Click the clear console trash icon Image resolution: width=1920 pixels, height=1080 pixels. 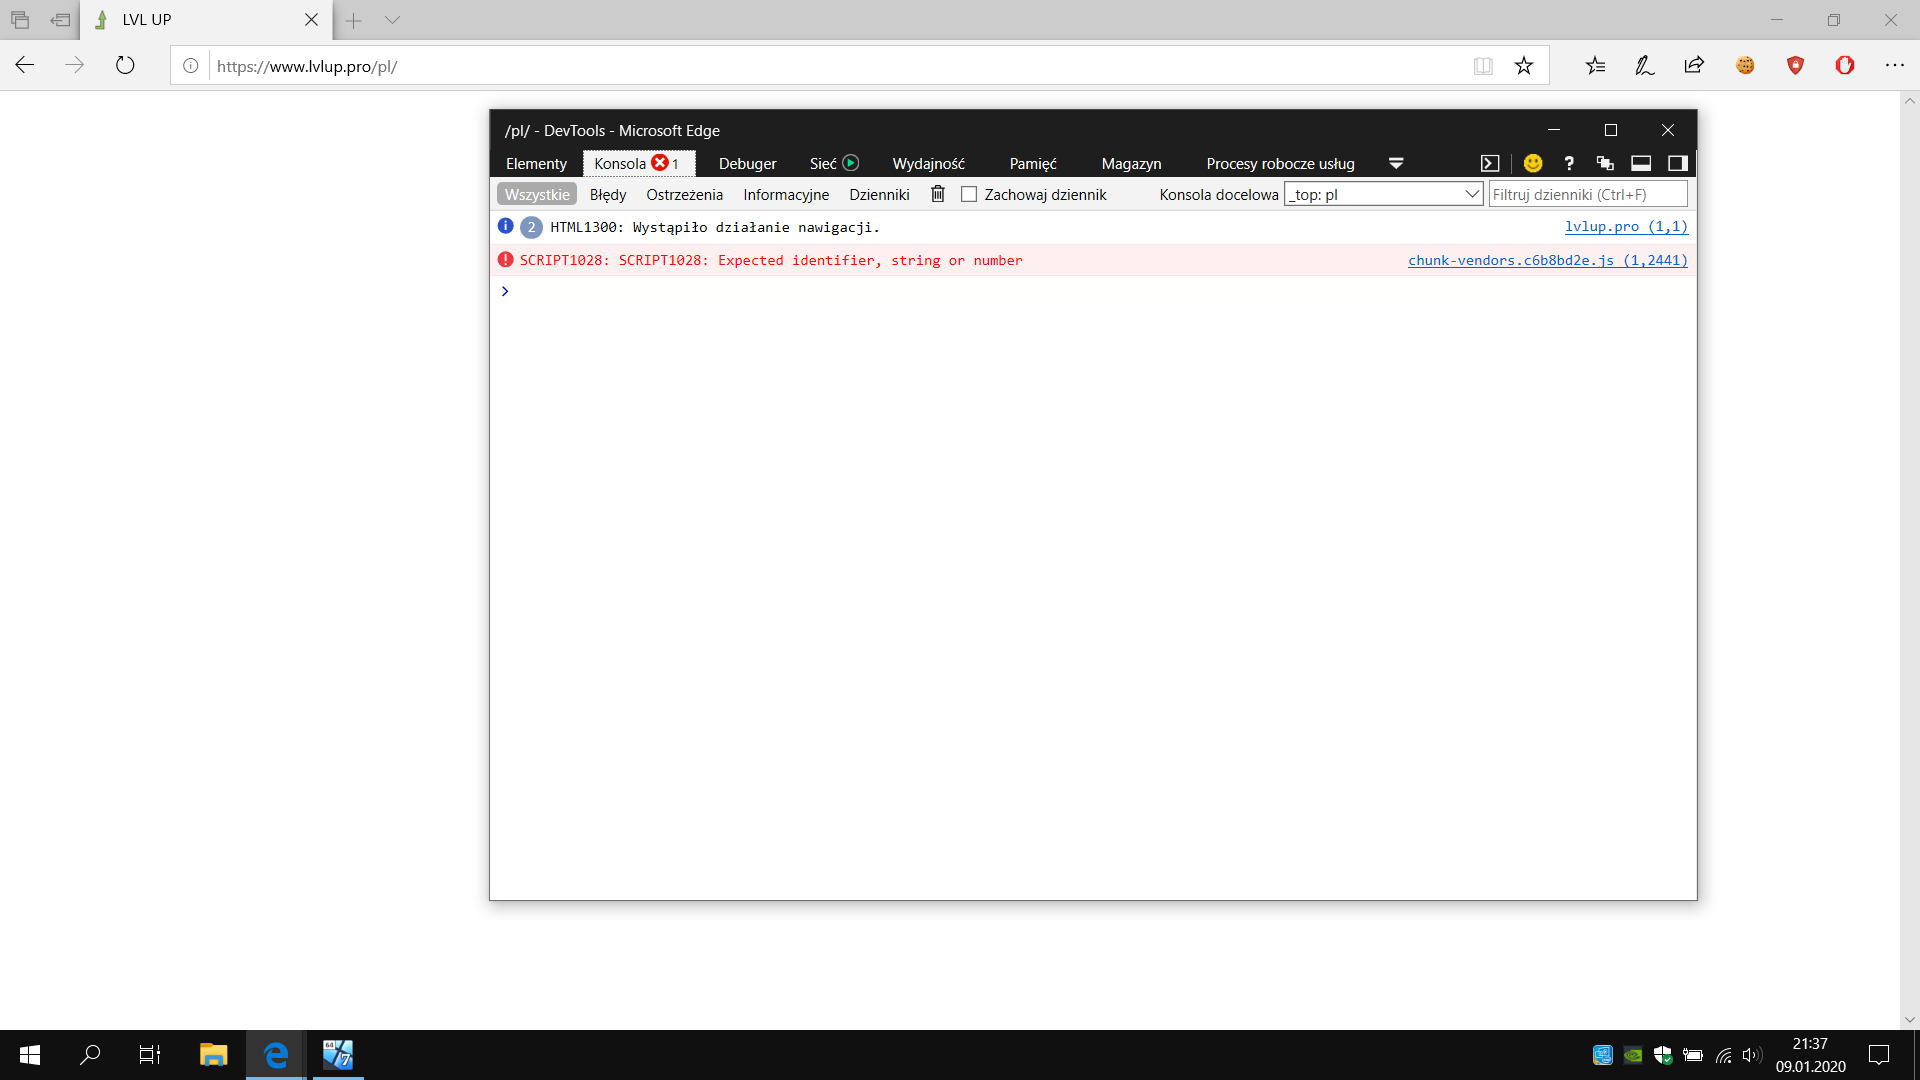(937, 194)
